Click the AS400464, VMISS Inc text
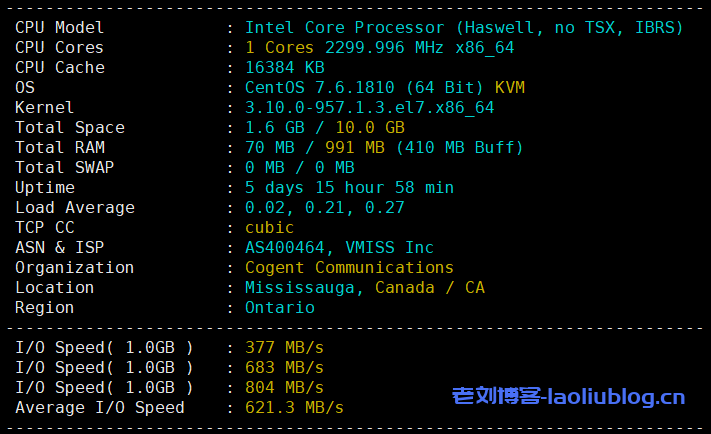Image resolution: width=711 pixels, height=434 pixels. click(x=339, y=248)
